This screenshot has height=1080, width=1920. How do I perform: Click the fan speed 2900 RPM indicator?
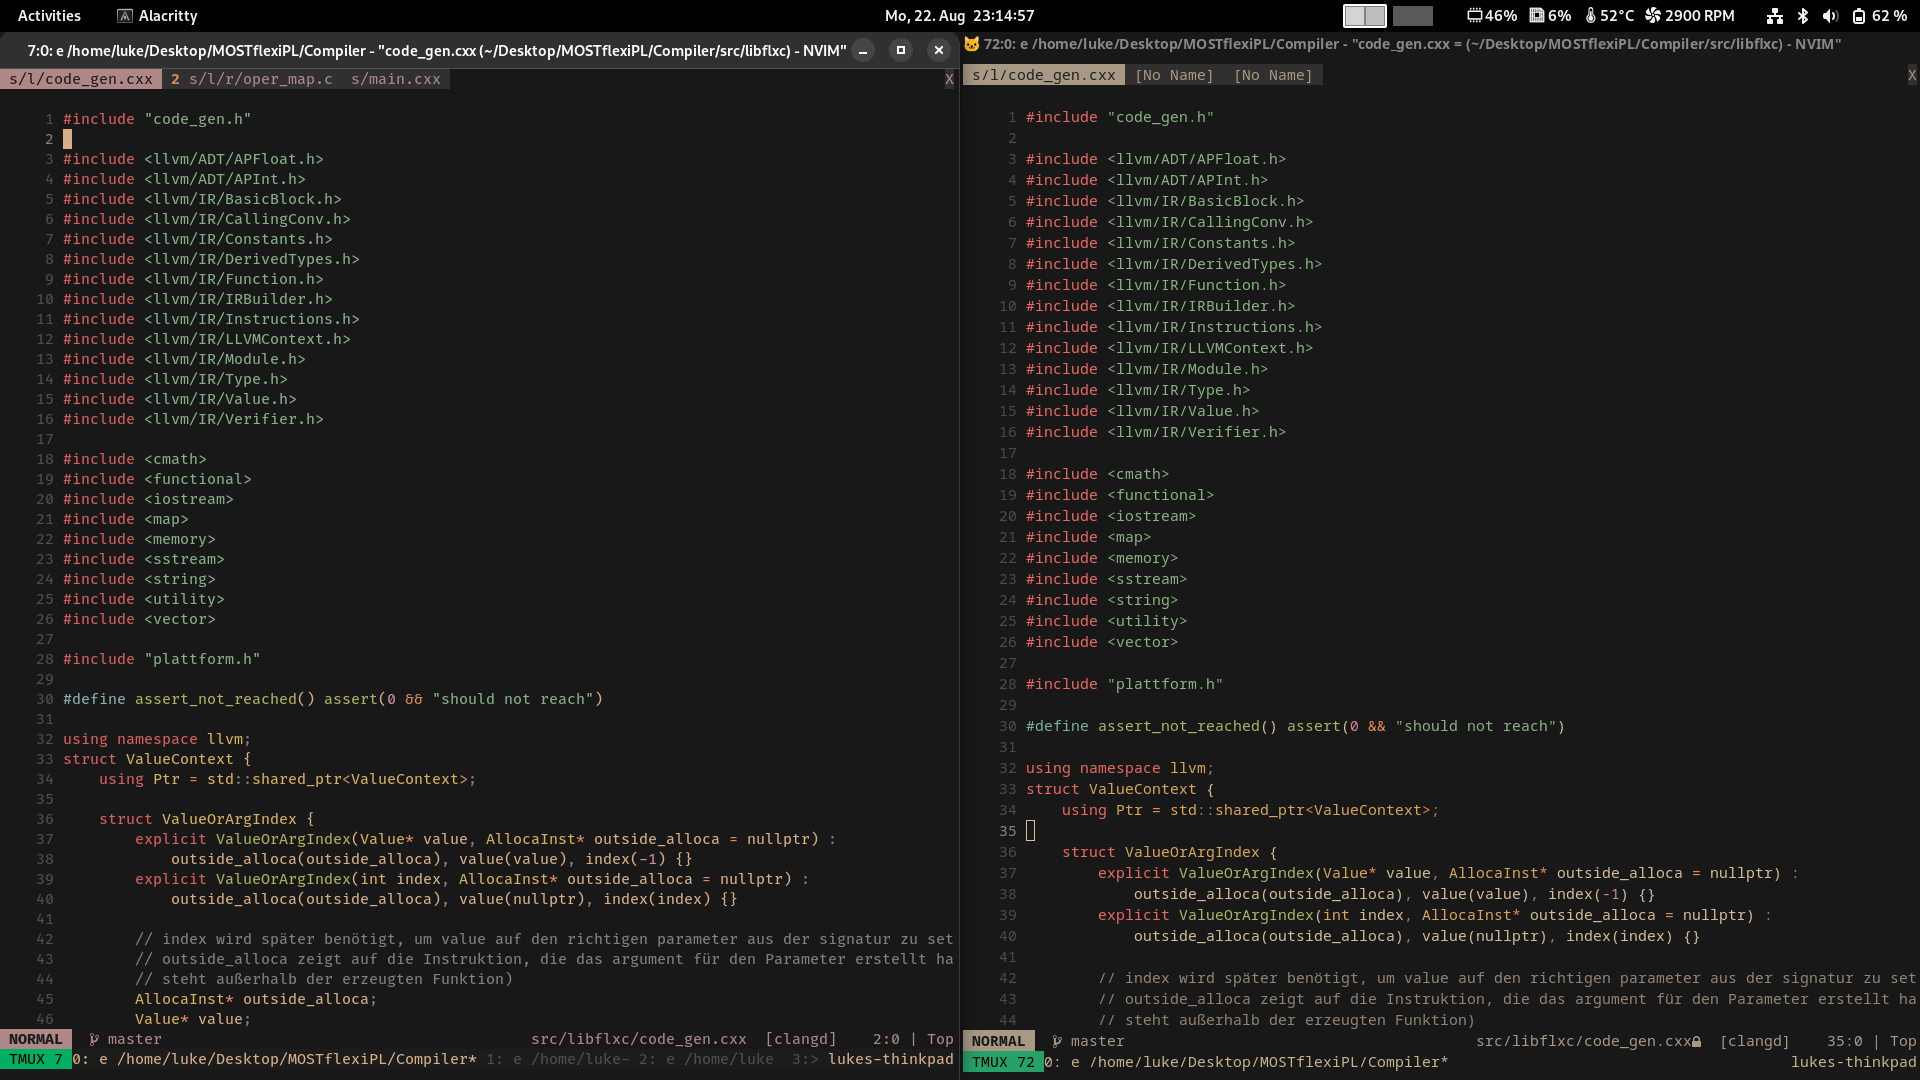[x=1690, y=16]
